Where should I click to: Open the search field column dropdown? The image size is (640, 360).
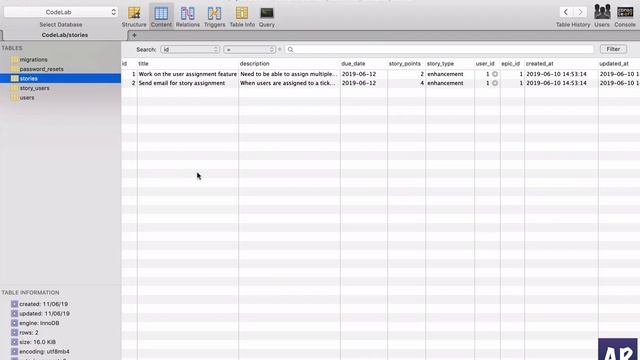tap(190, 49)
